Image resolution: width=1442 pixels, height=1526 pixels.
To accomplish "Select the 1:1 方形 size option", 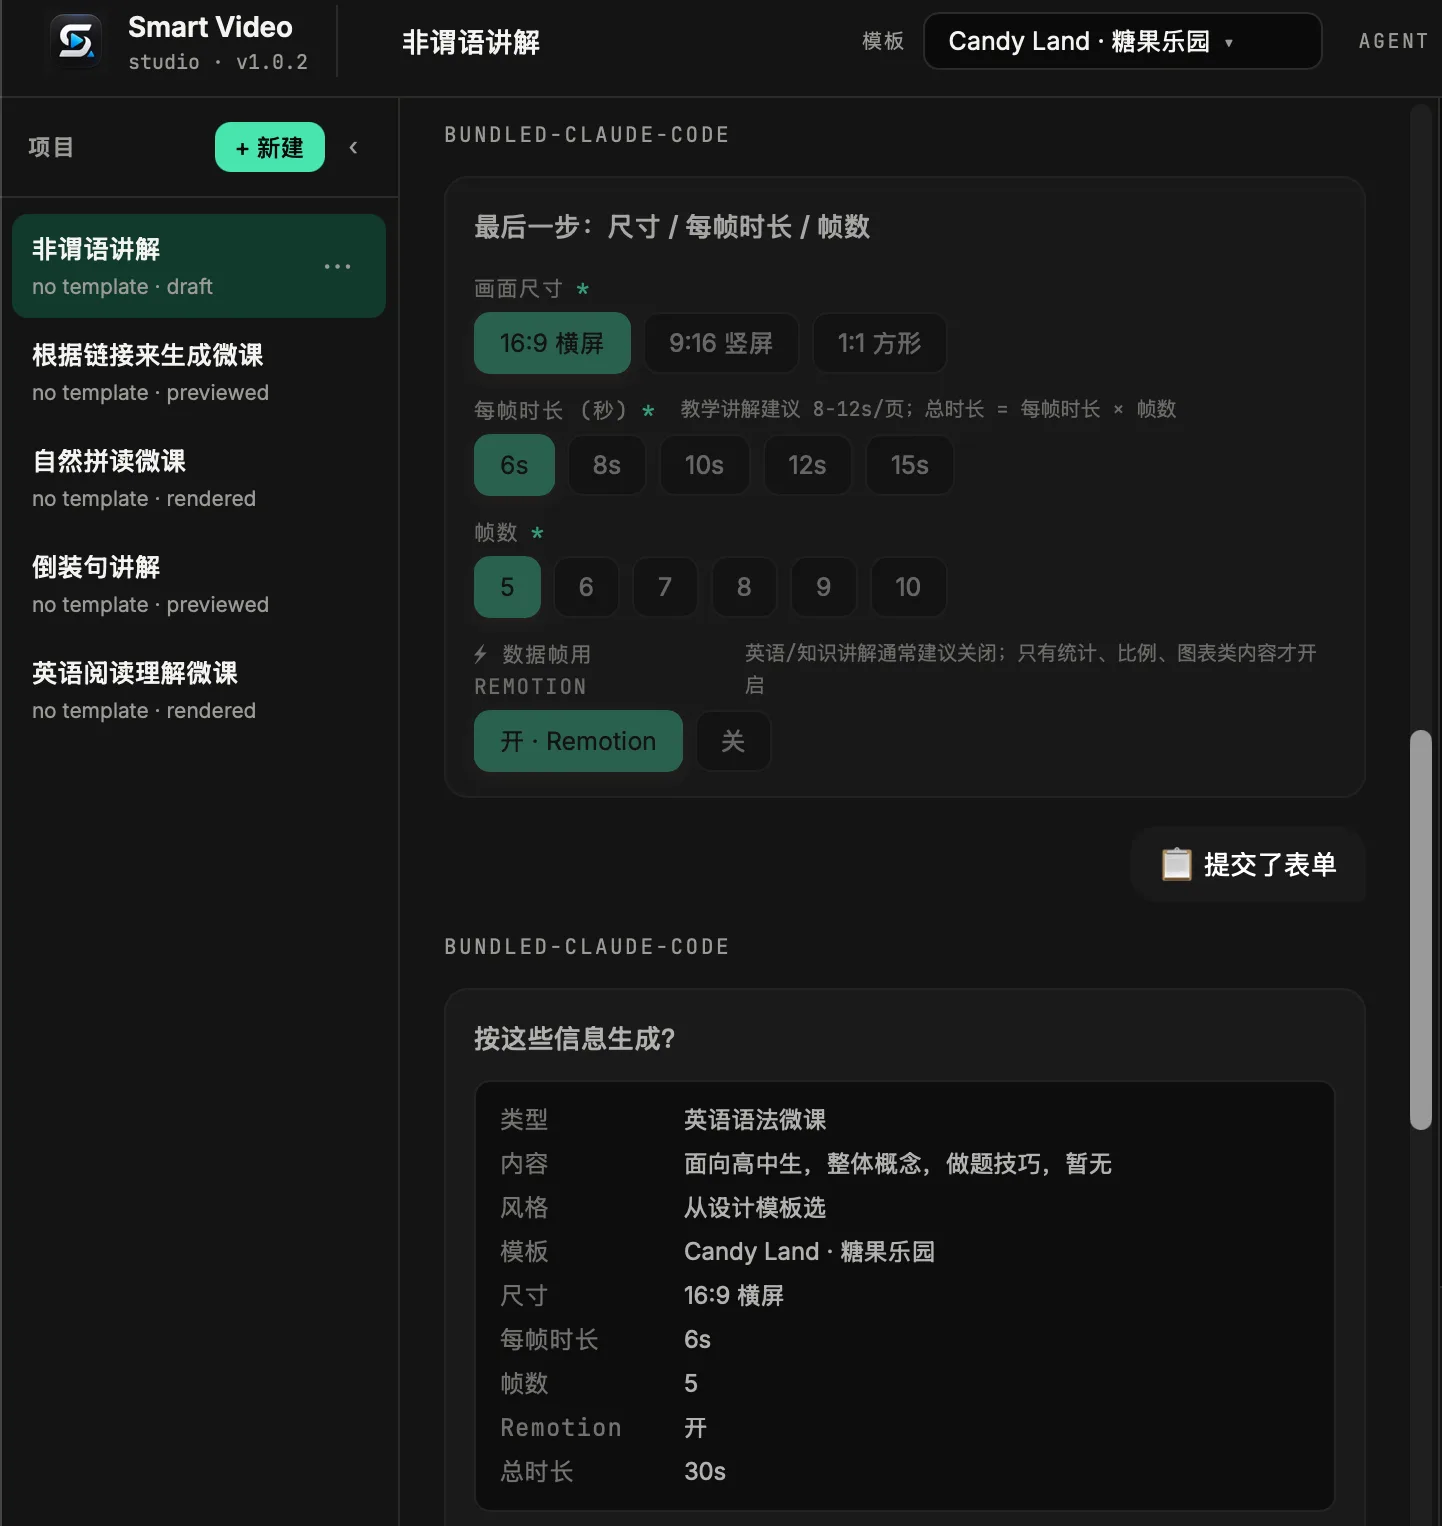I will pos(879,343).
